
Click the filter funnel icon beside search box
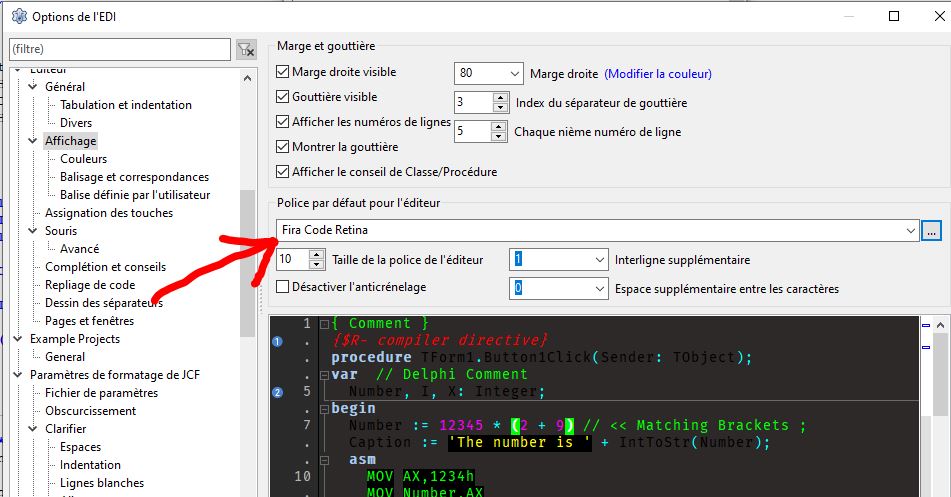[245, 49]
